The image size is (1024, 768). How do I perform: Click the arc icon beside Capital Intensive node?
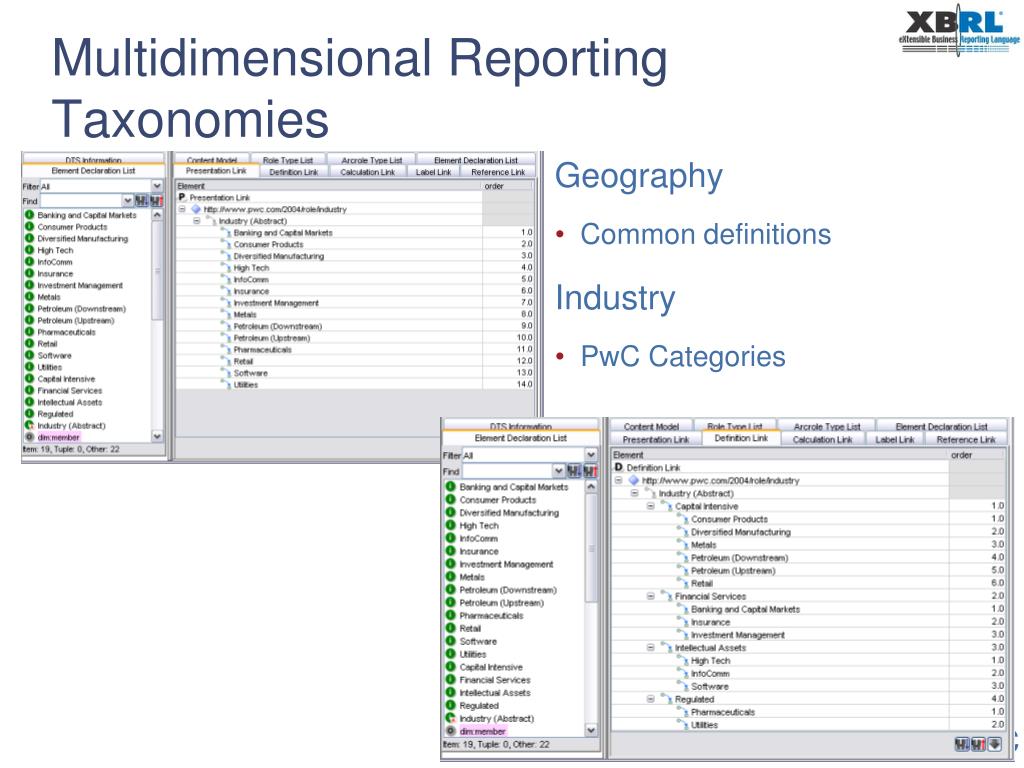pyautogui.click(x=666, y=506)
